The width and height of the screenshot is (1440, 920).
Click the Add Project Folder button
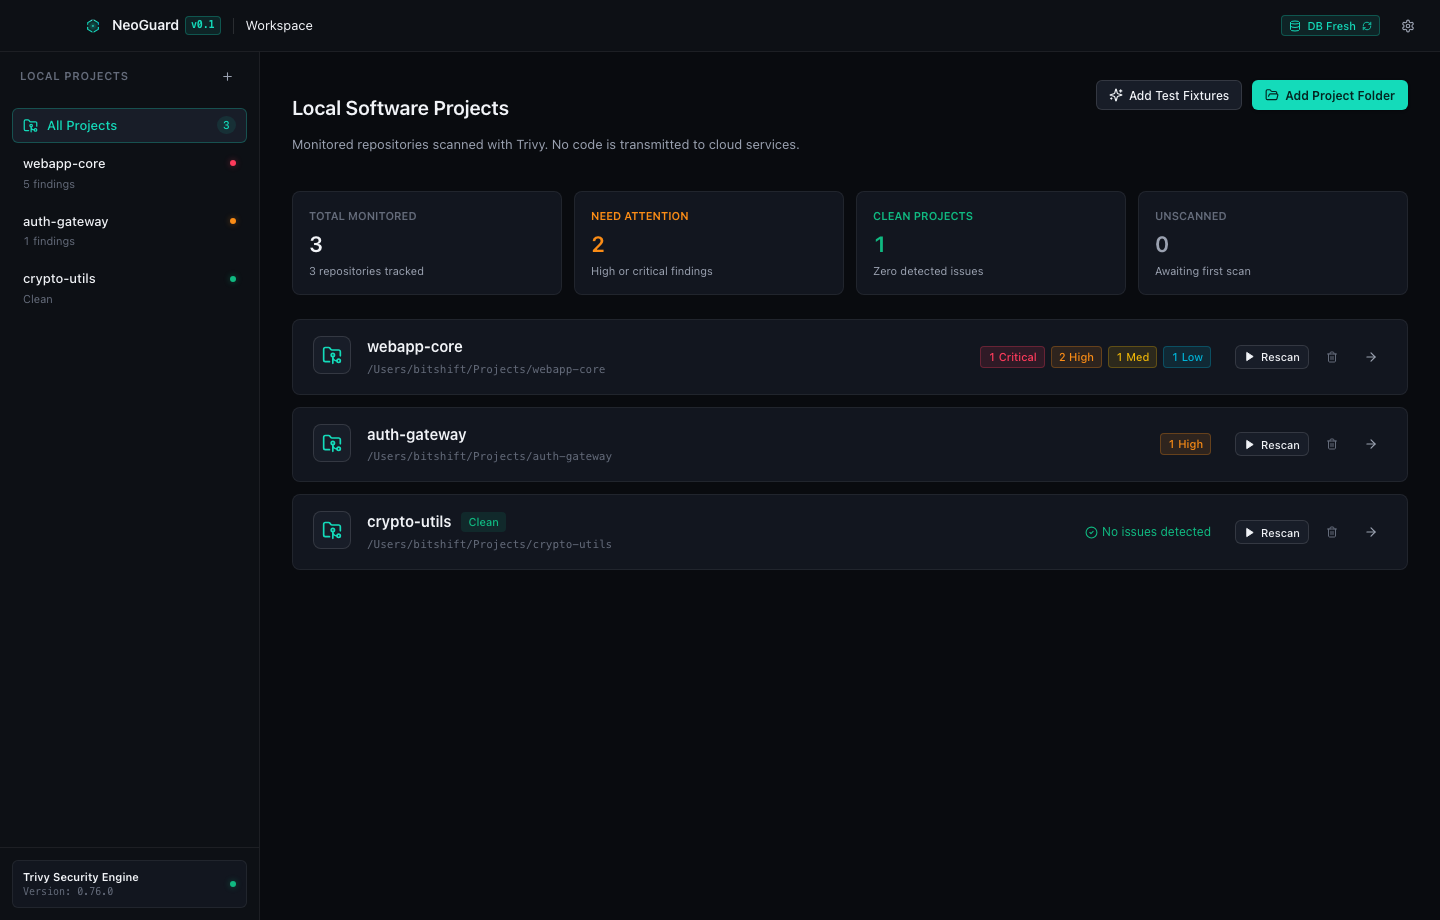click(x=1330, y=95)
